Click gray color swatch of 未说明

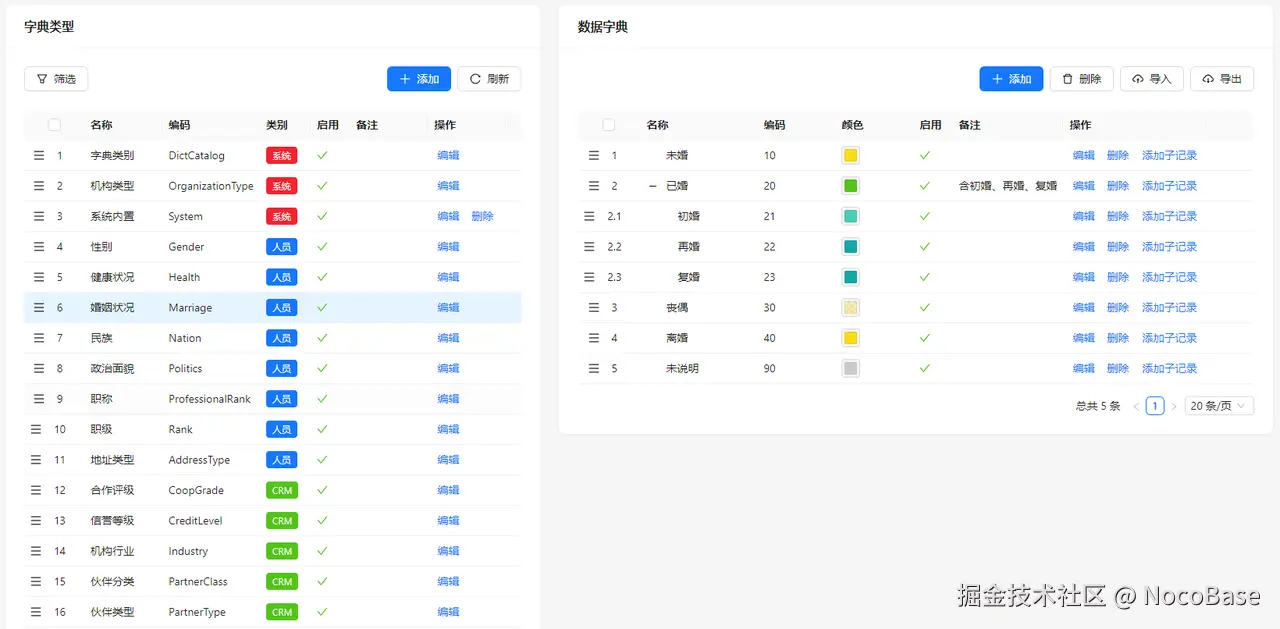[851, 369]
